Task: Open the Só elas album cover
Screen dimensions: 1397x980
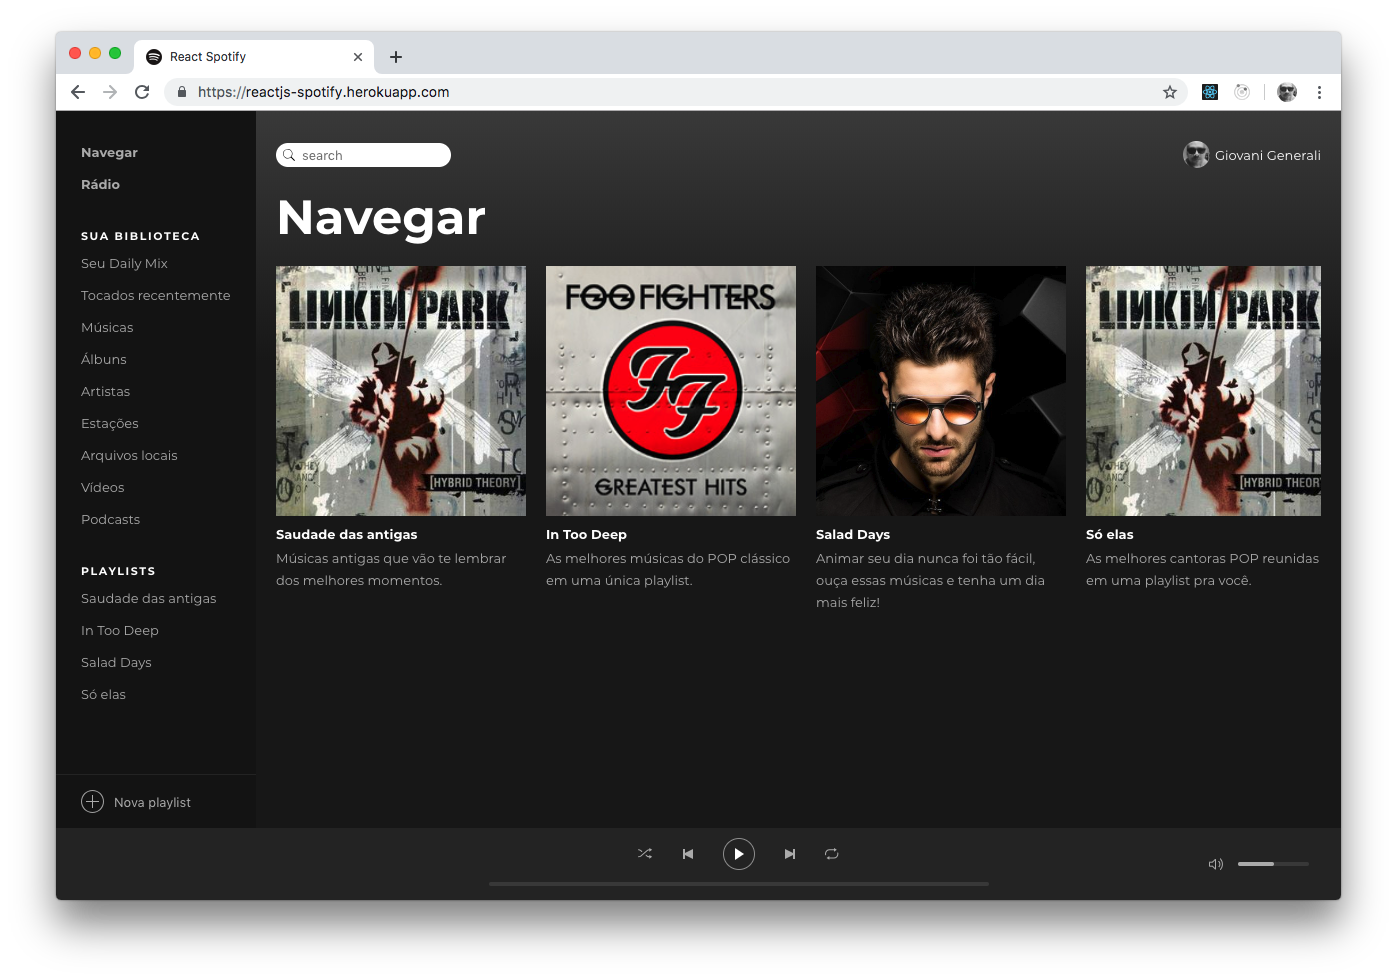Action: [1203, 391]
